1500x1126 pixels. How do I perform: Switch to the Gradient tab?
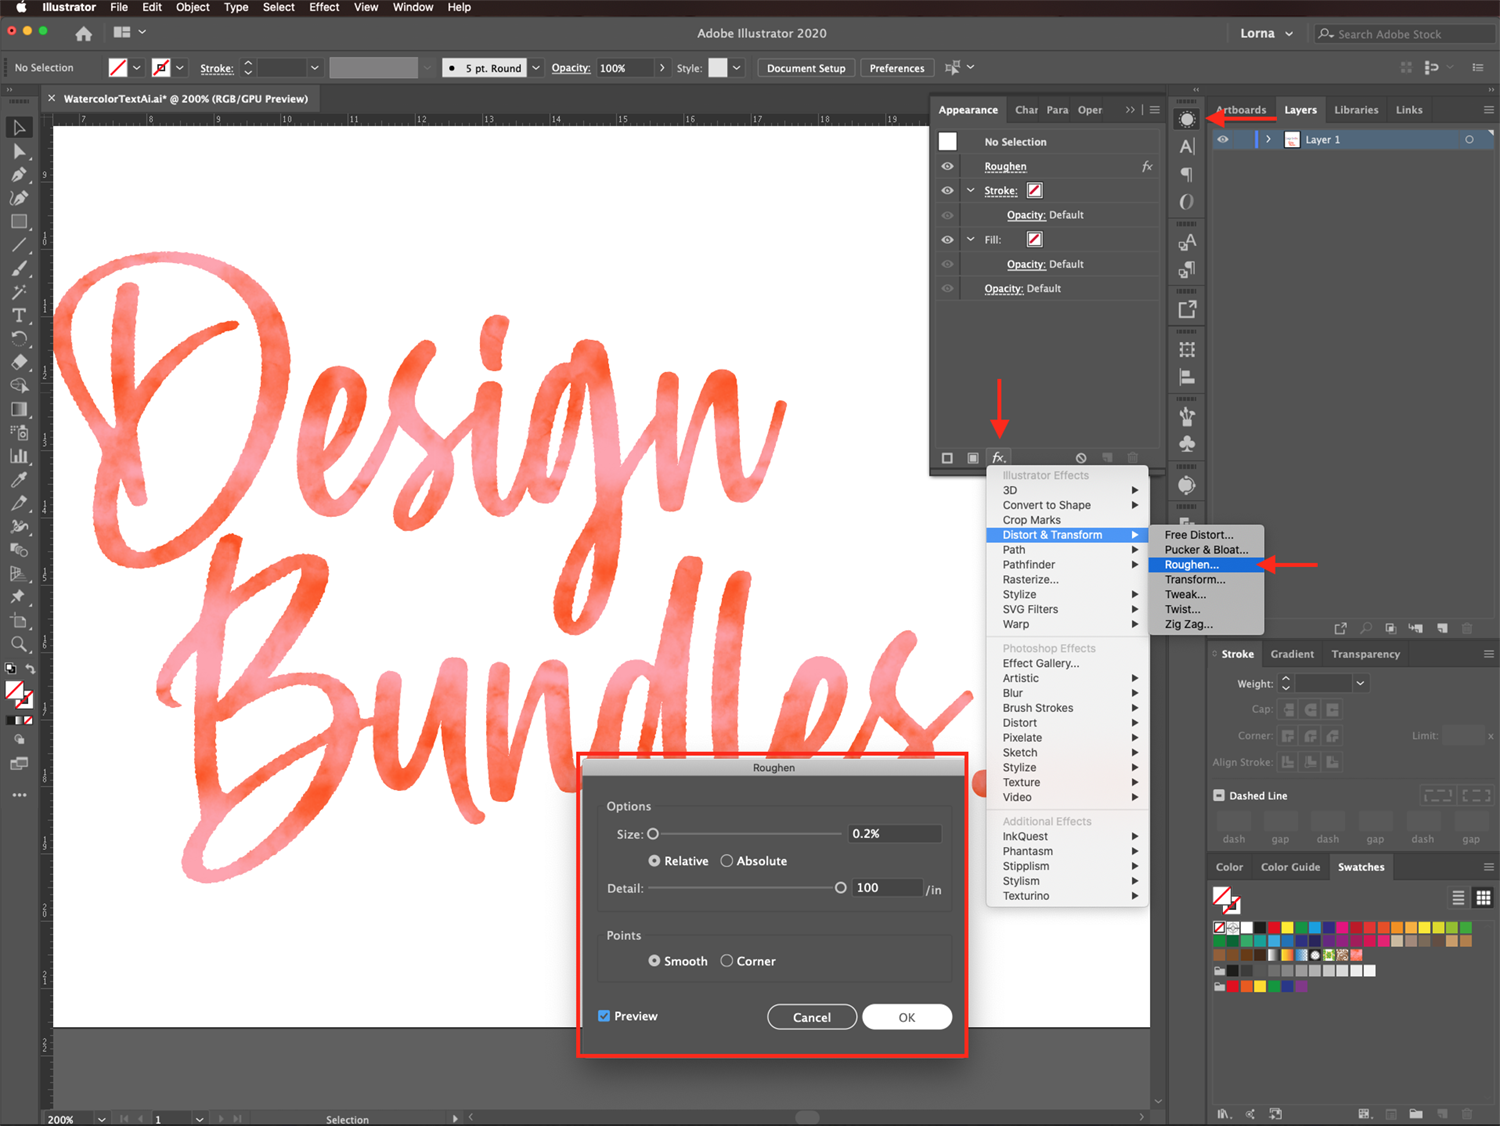click(1292, 654)
